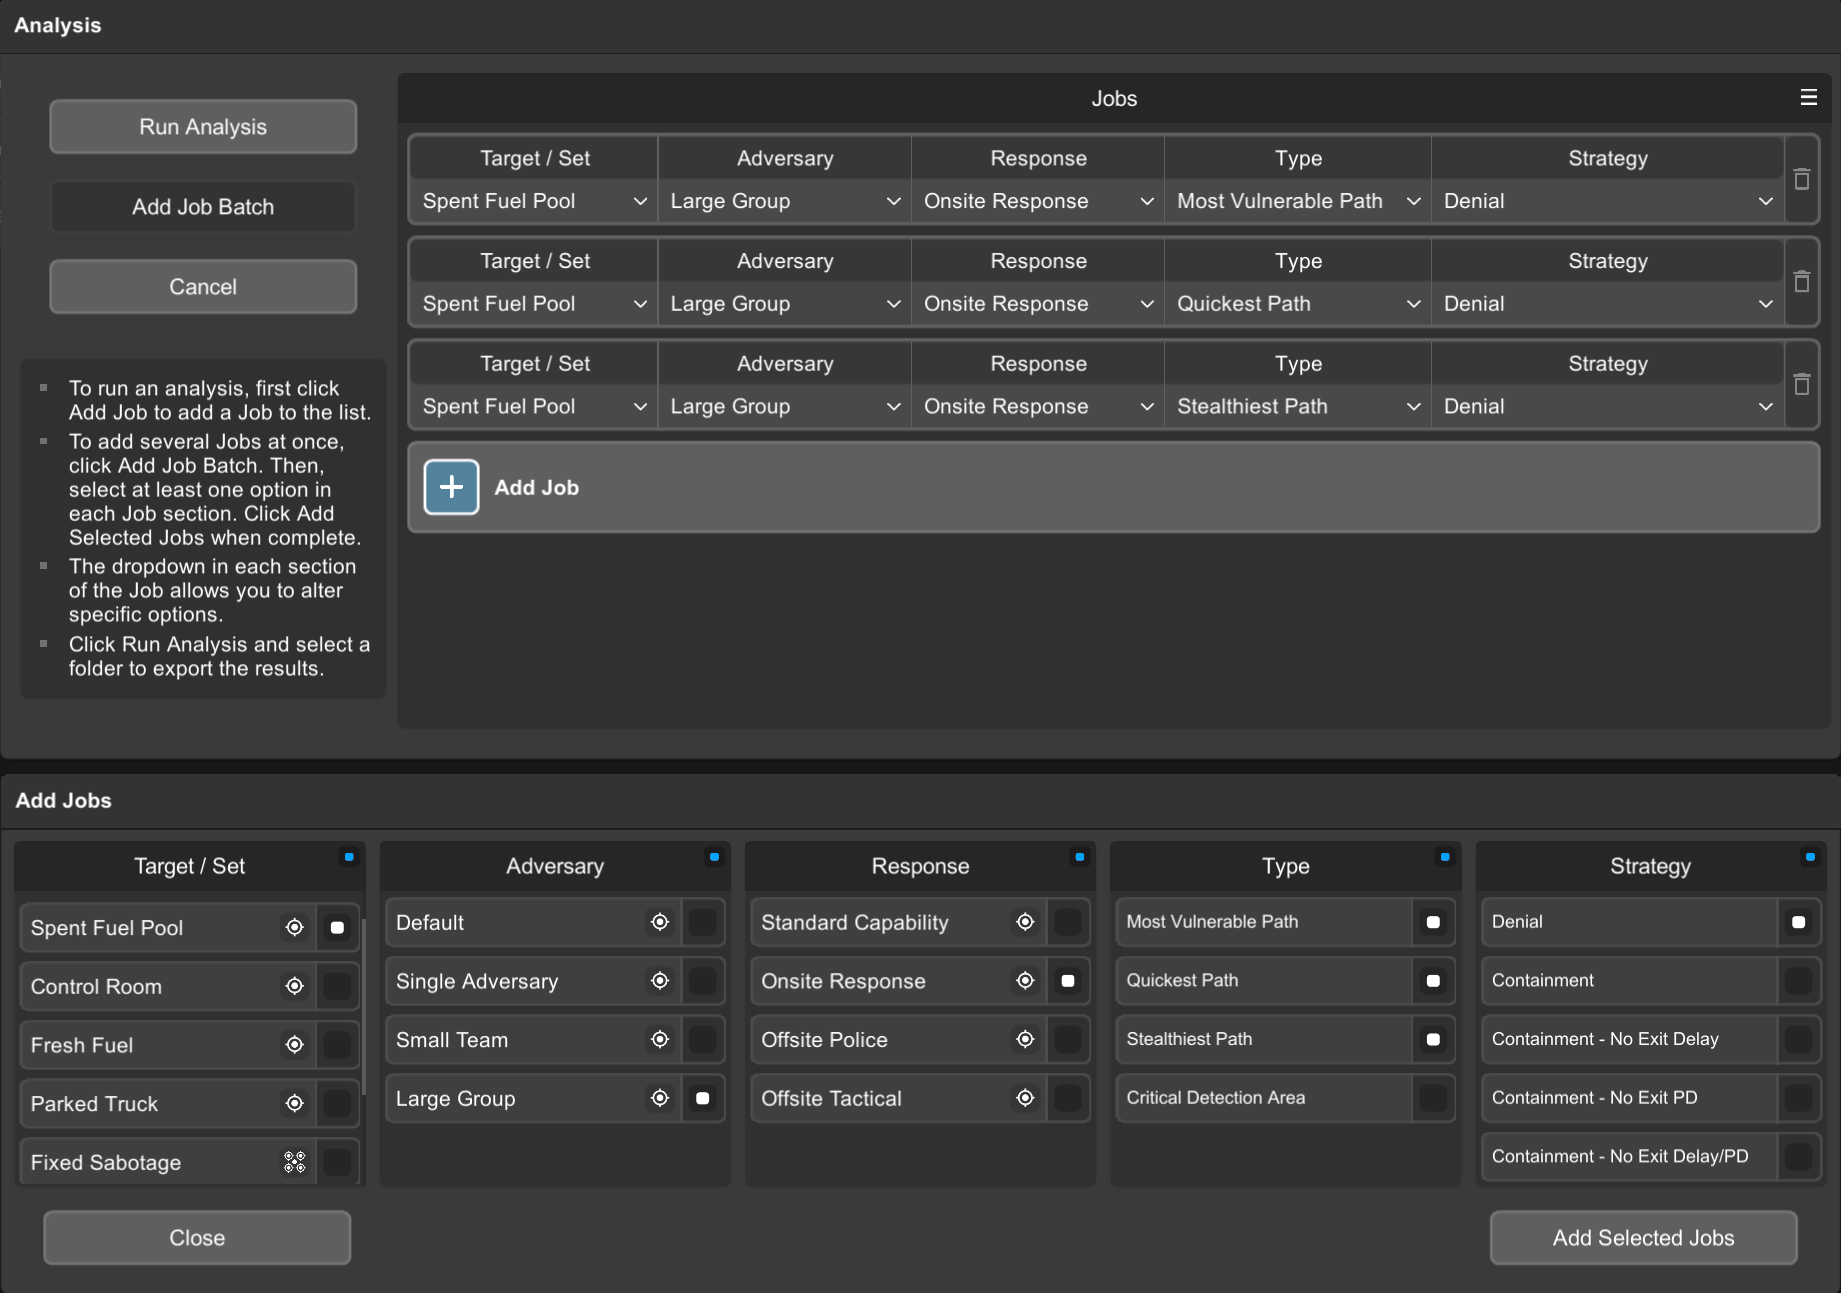Open Response dropdown in first job
The image size is (1841, 1293).
pyautogui.click(x=1038, y=201)
